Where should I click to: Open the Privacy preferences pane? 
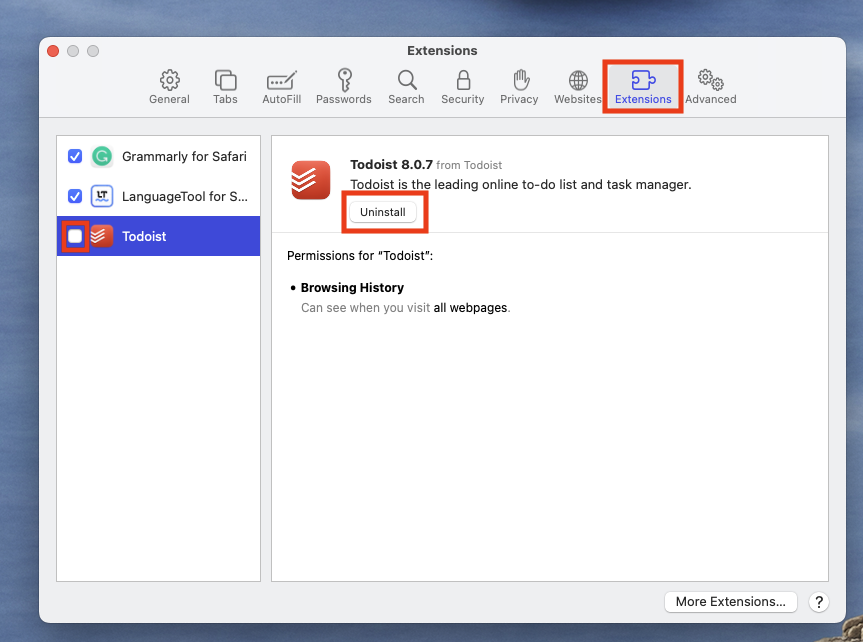point(519,87)
